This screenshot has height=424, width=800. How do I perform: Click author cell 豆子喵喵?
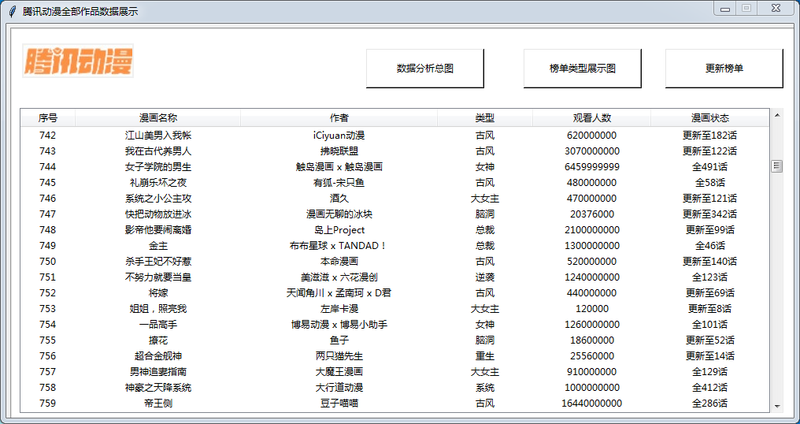(x=339, y=404)
